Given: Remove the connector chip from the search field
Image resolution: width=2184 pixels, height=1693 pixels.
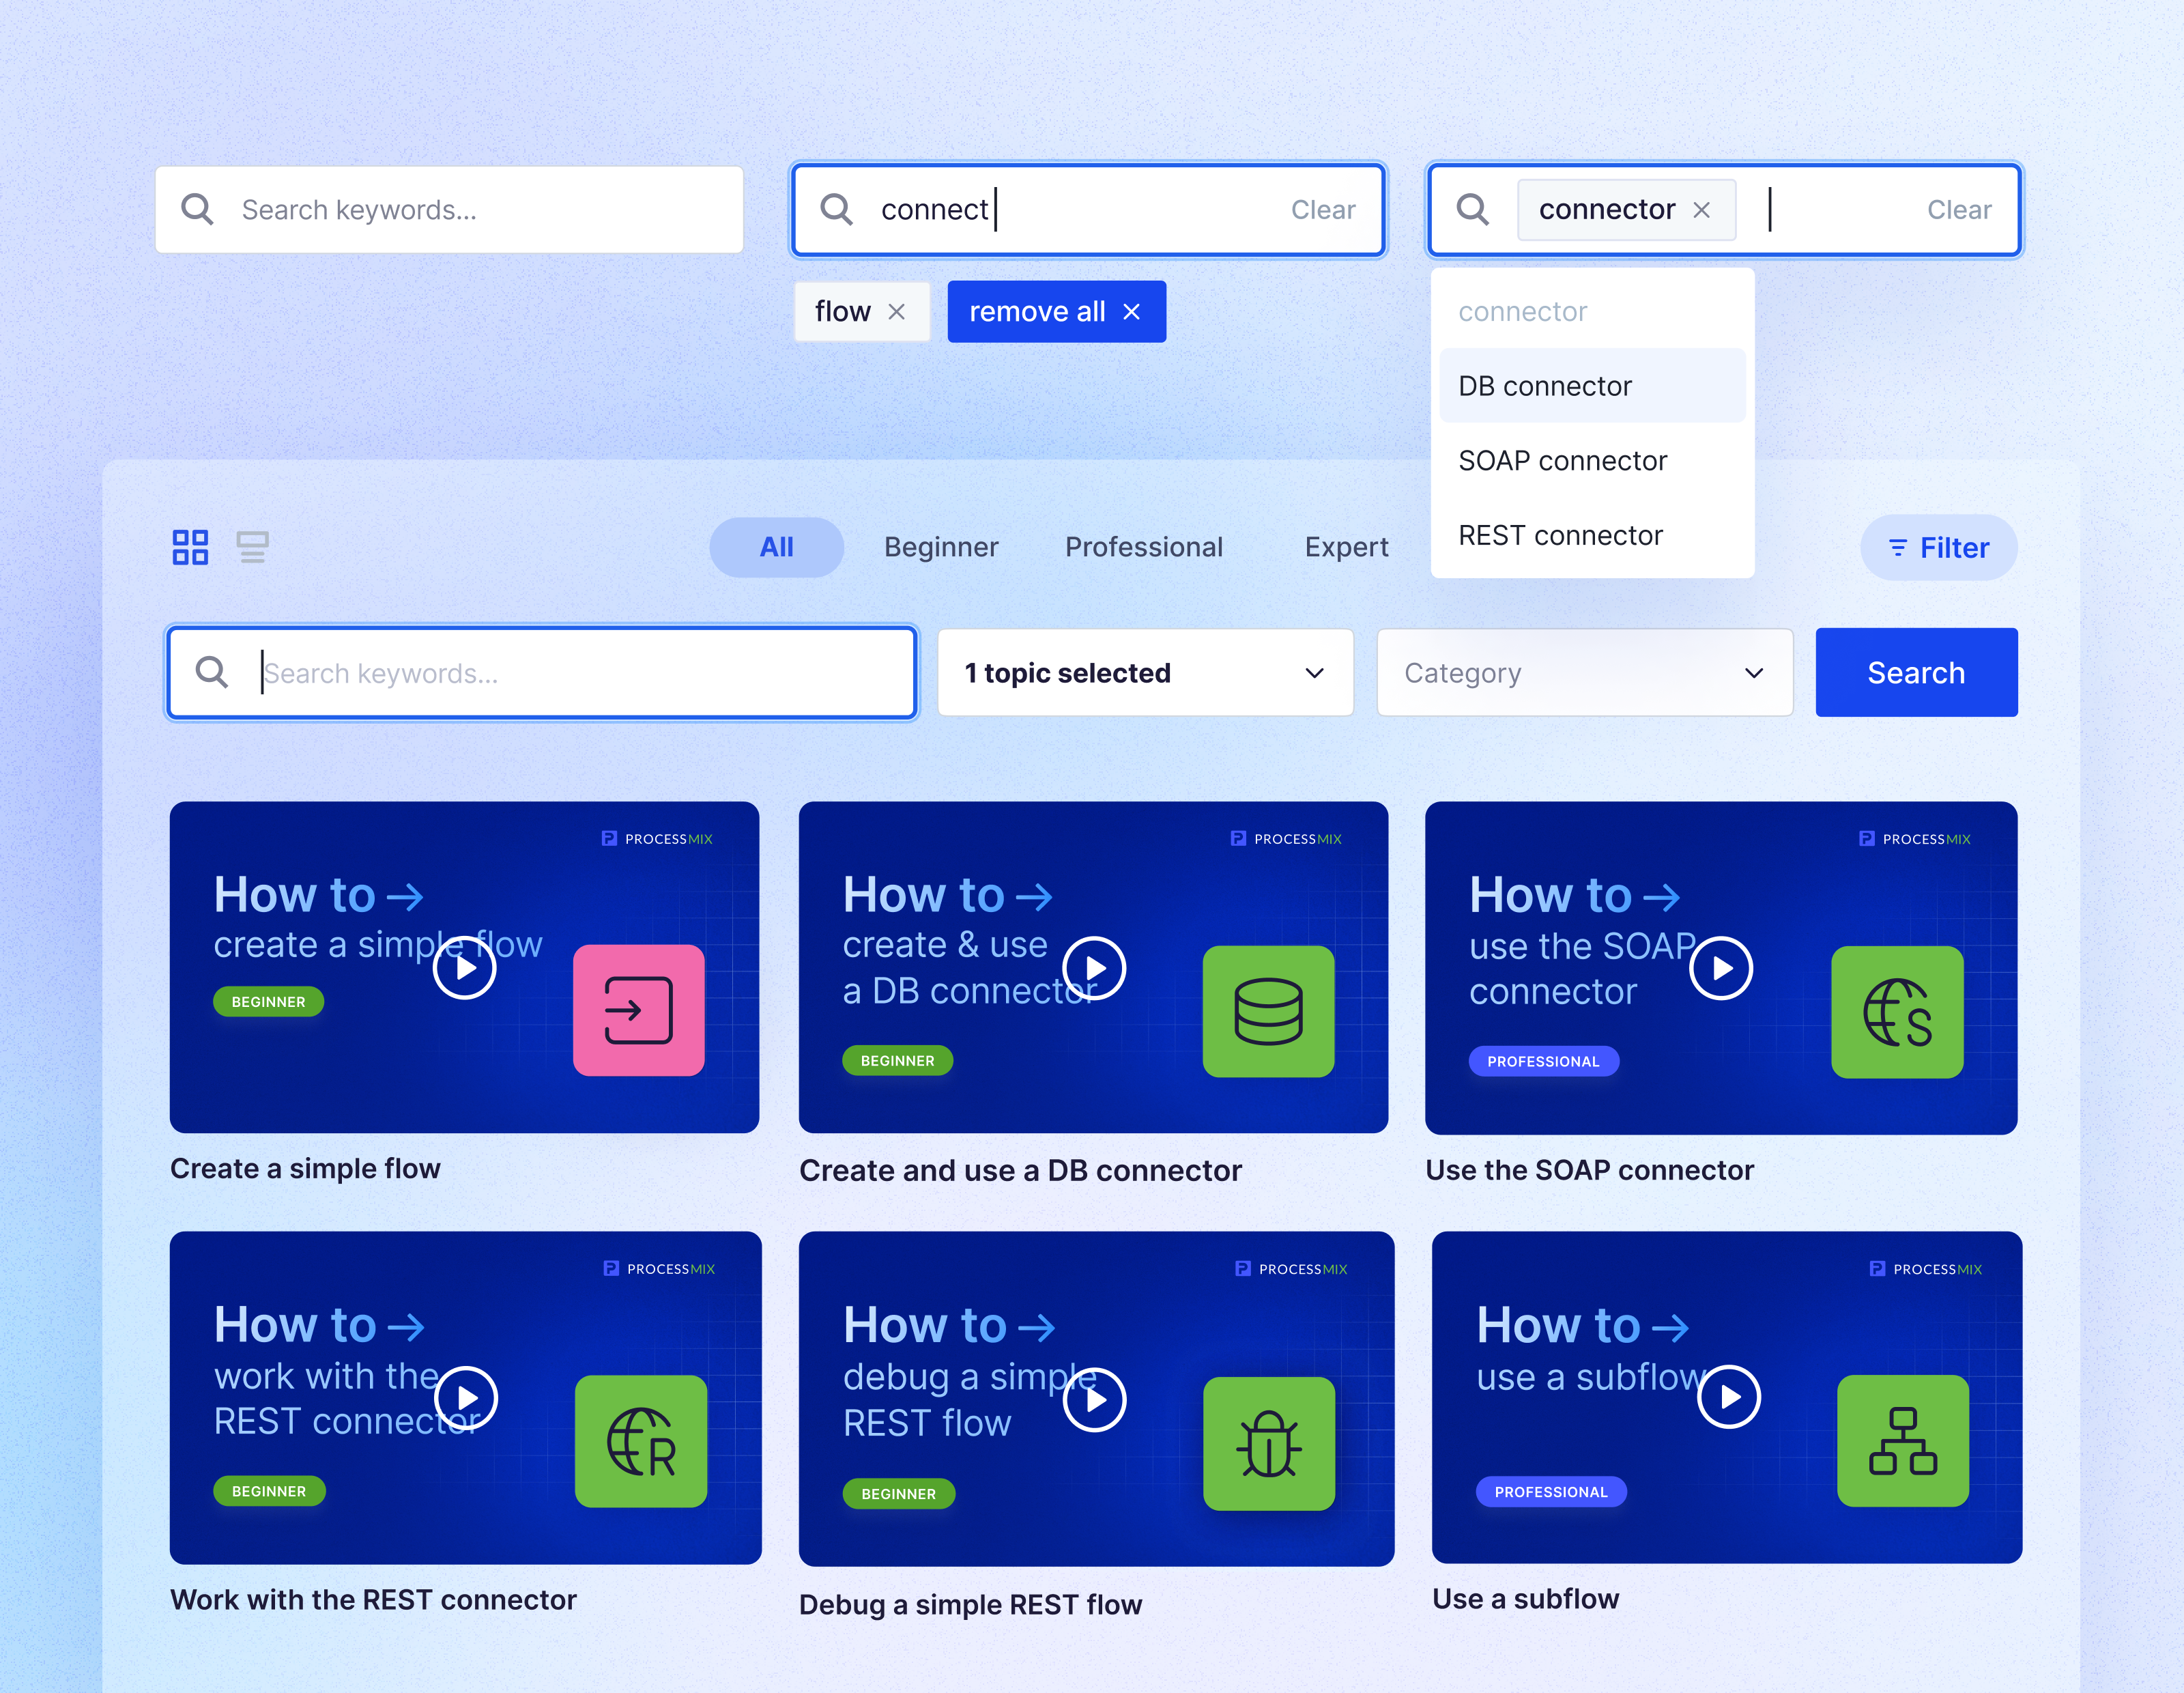Looking at the screenshot, I should 1701,209.
